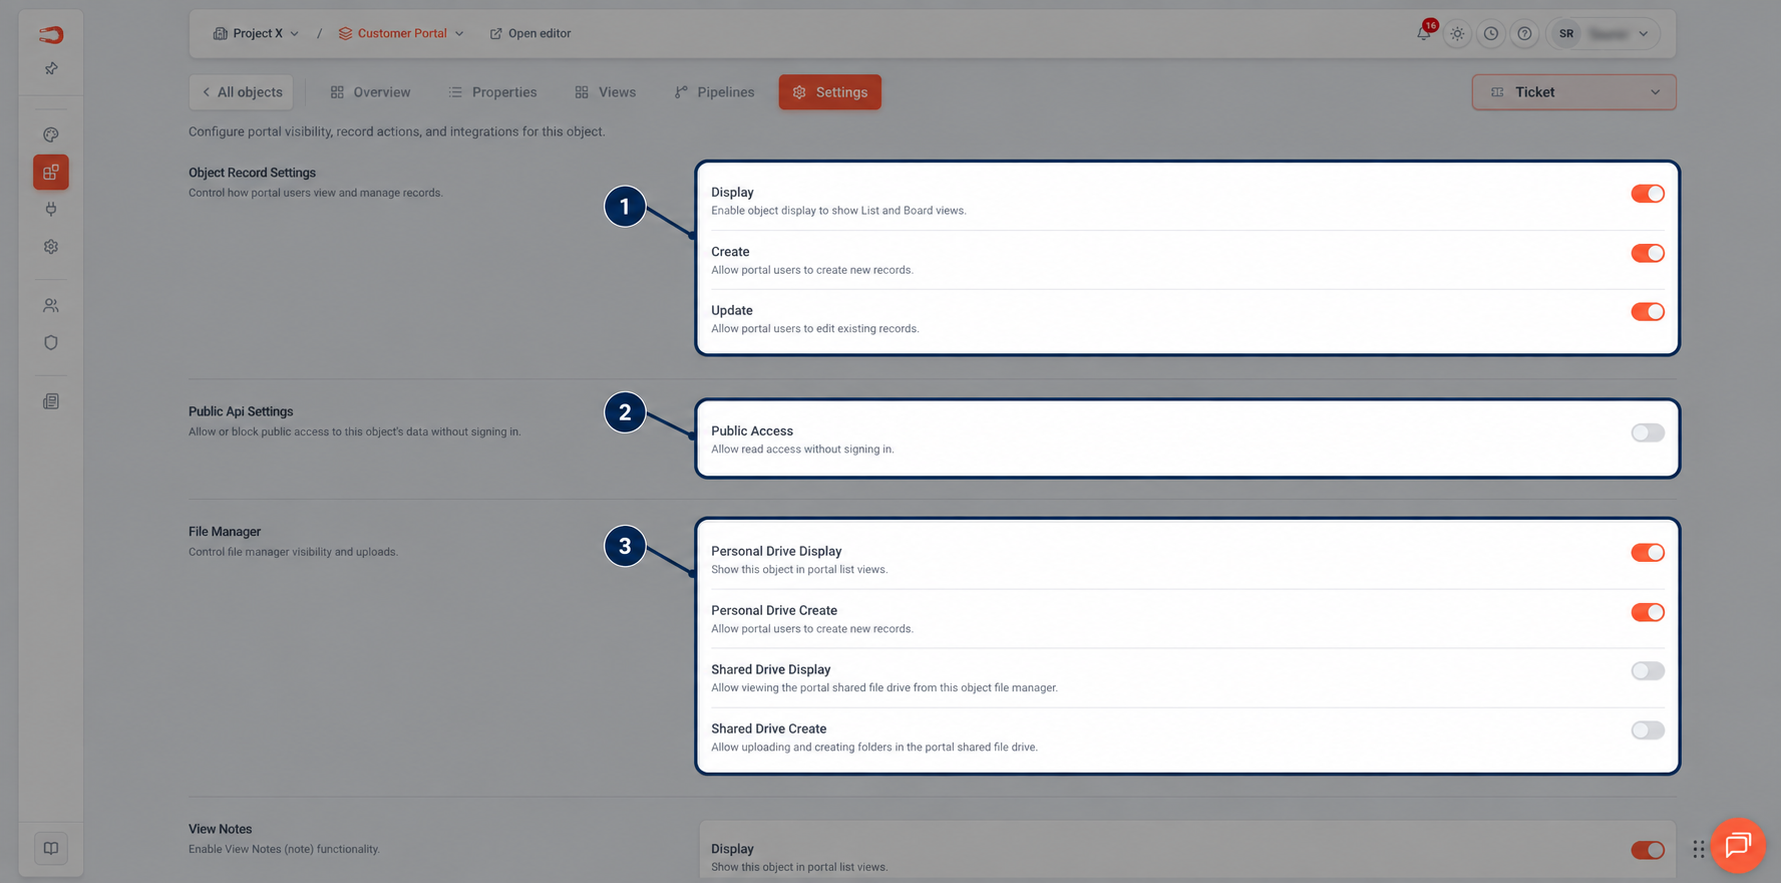Screen dimensions: 1781x883
Task: Toggle the Update records switch
Action: coord(1647,312)
